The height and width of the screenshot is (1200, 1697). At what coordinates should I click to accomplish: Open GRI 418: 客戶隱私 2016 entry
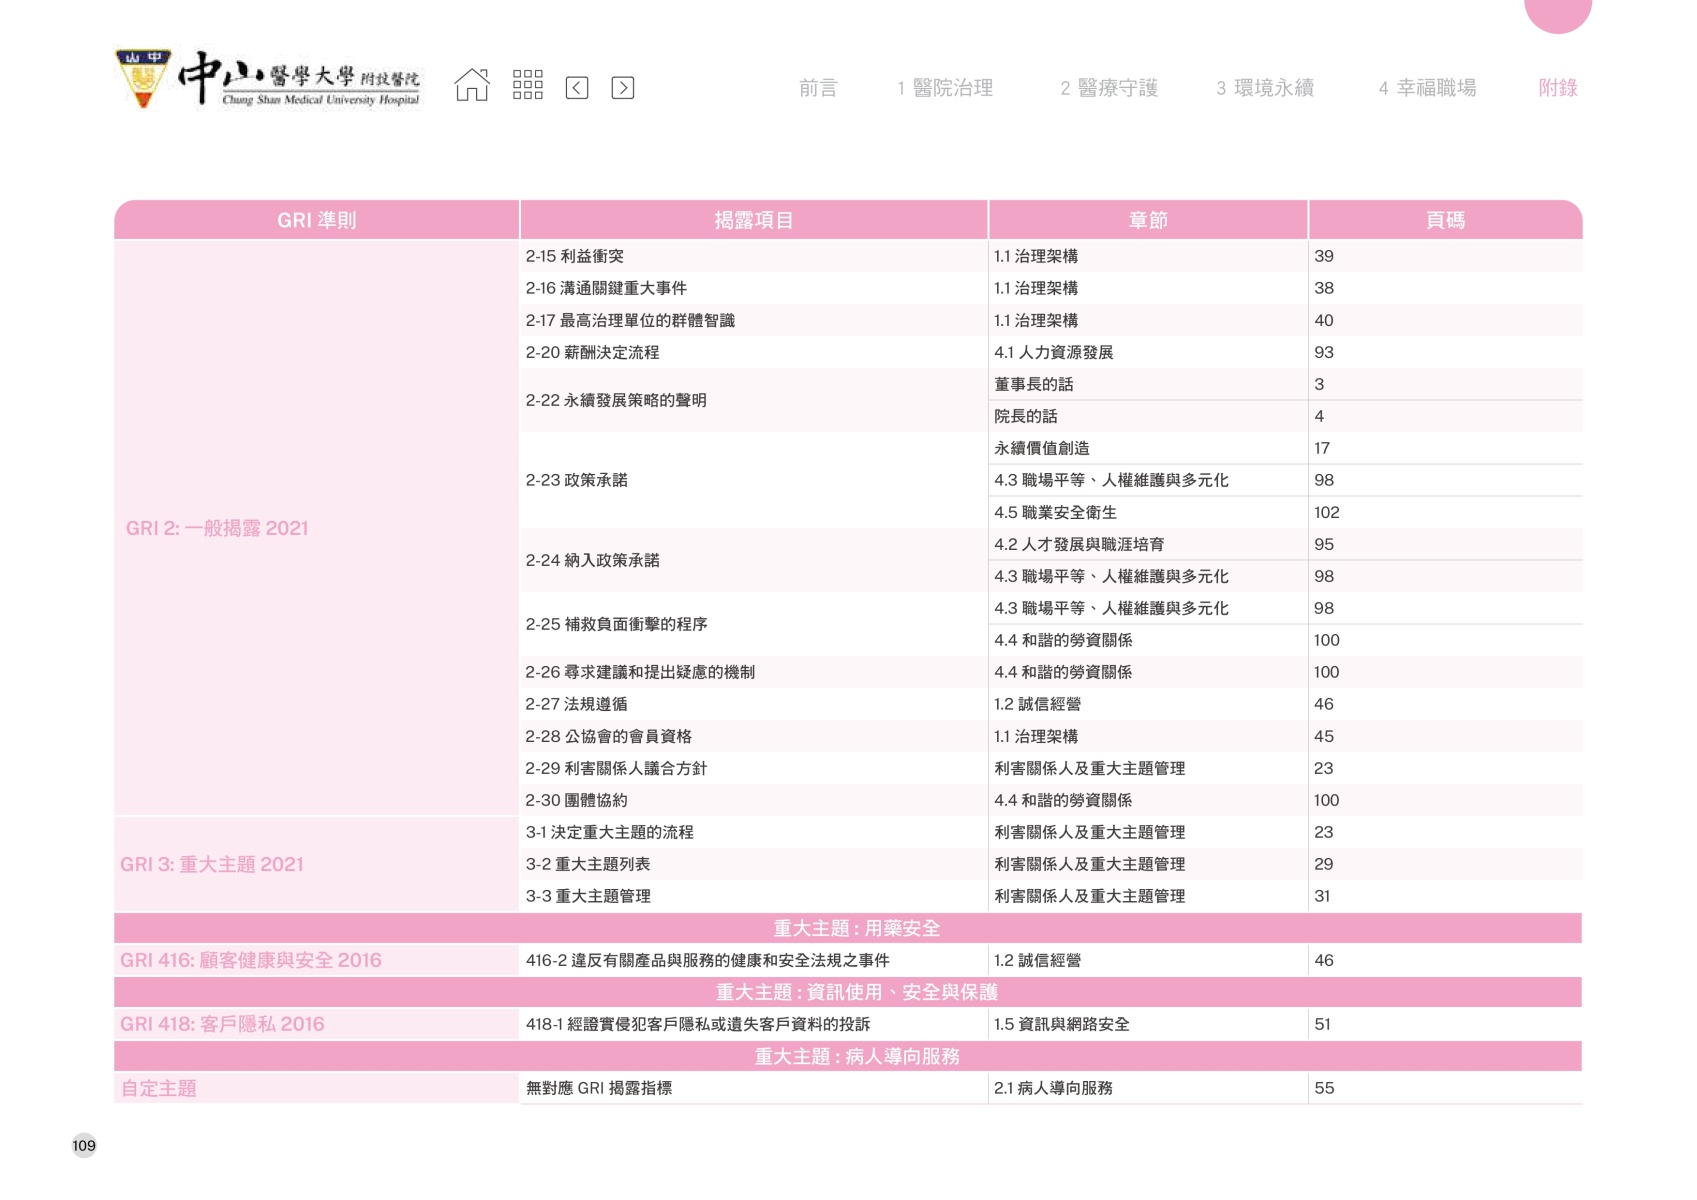tap(222, 1024)
